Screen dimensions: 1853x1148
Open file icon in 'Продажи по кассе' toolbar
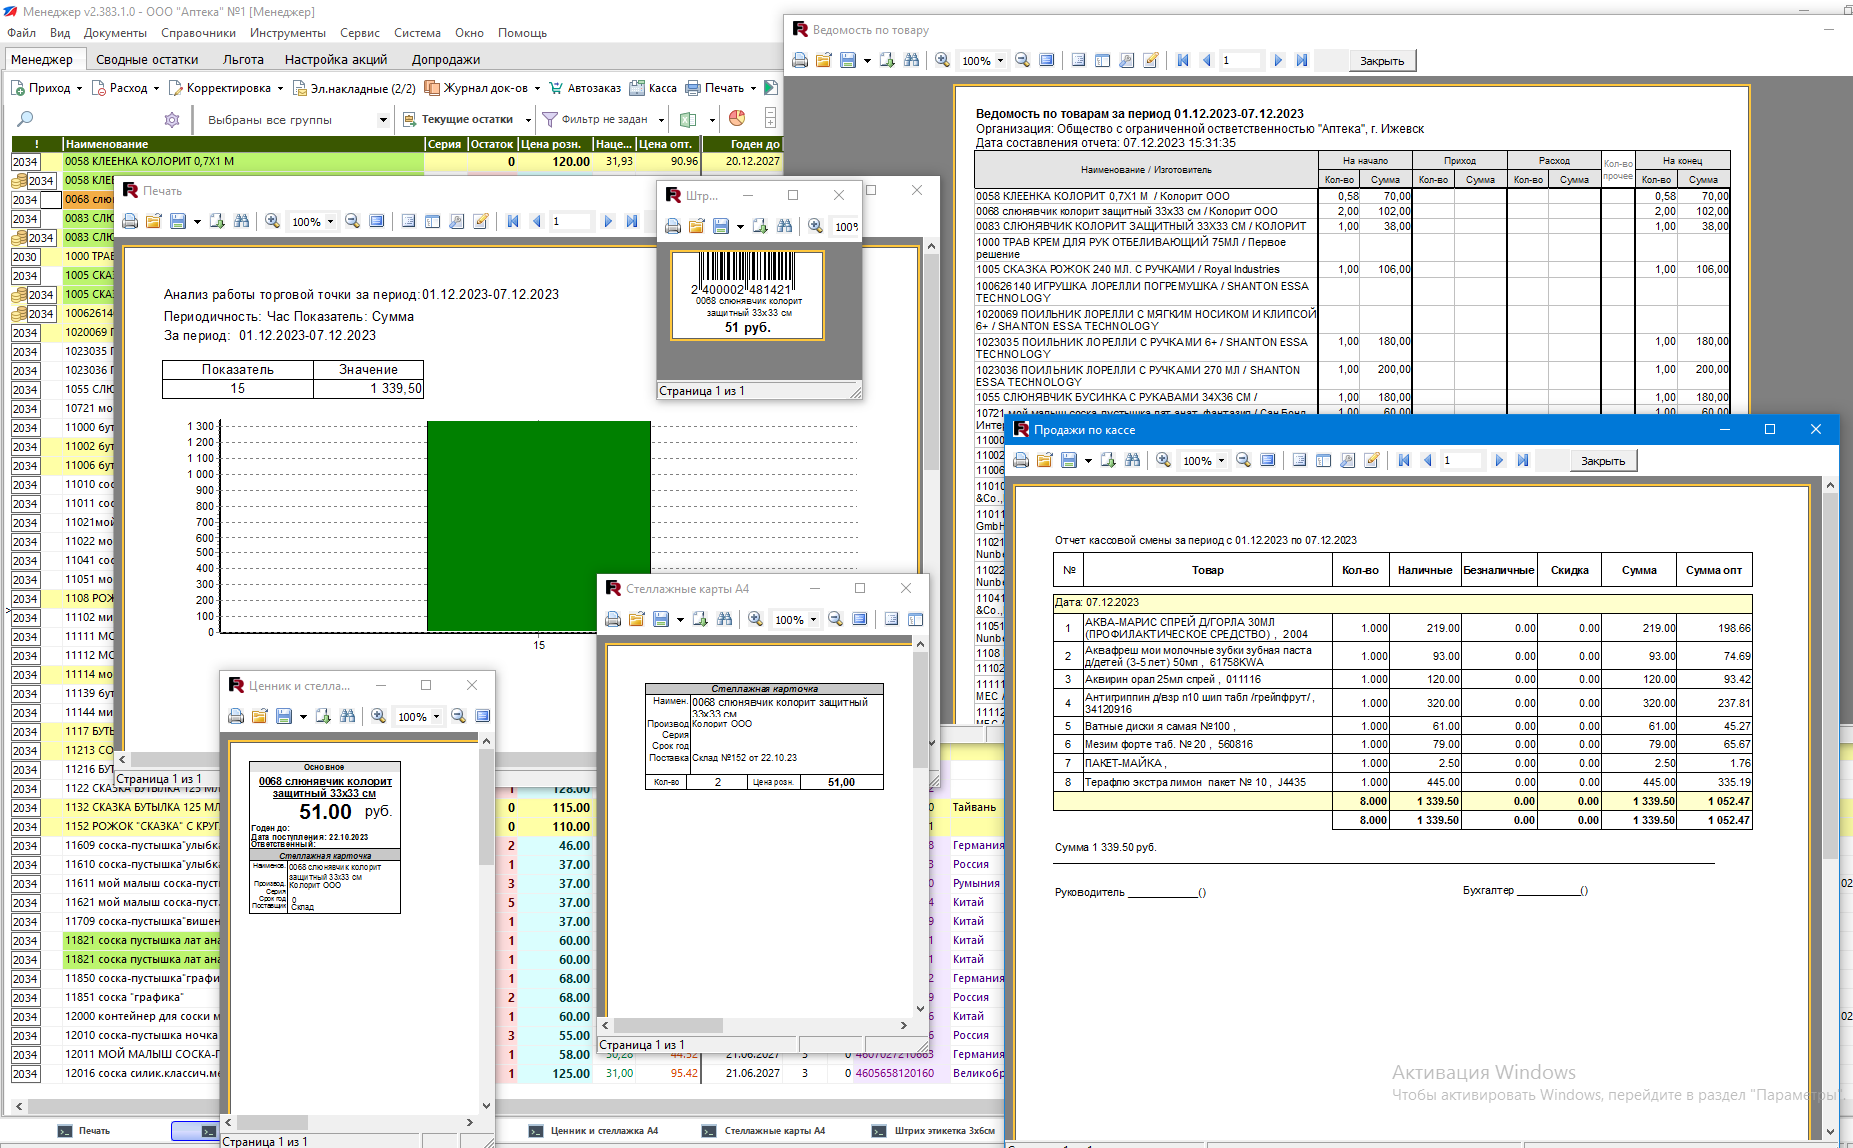point(1045,460)
